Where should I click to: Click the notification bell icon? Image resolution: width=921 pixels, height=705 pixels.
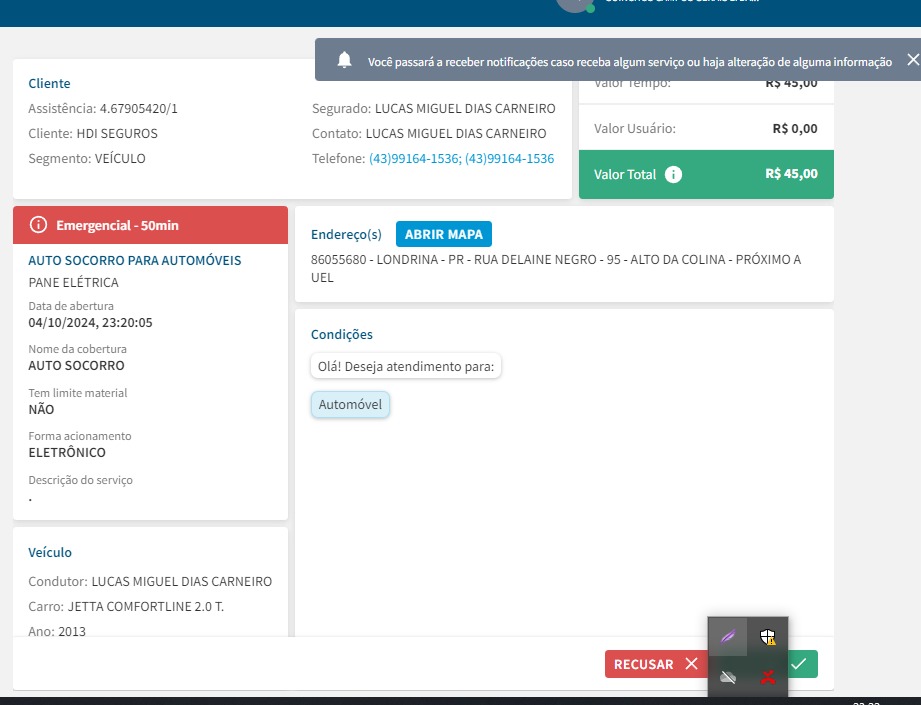pyautogui.click(x=345, y=60)
